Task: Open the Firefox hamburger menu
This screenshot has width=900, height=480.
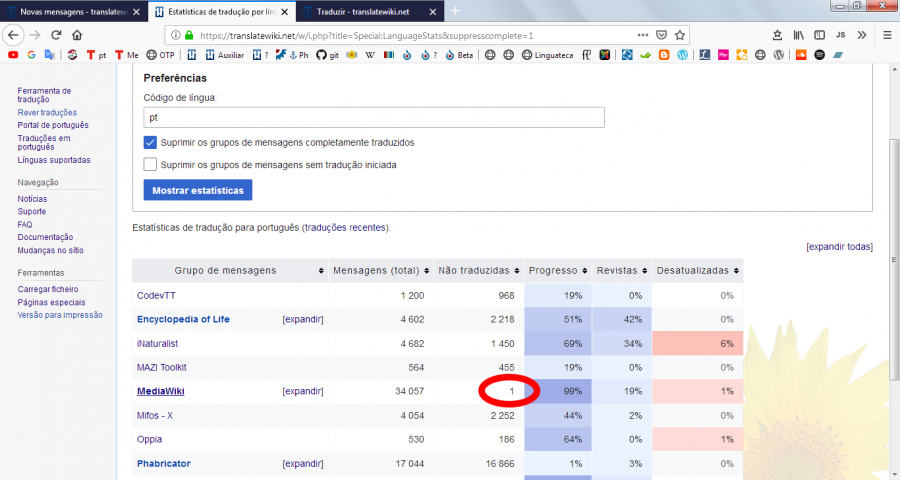Action: click(887, 35)
